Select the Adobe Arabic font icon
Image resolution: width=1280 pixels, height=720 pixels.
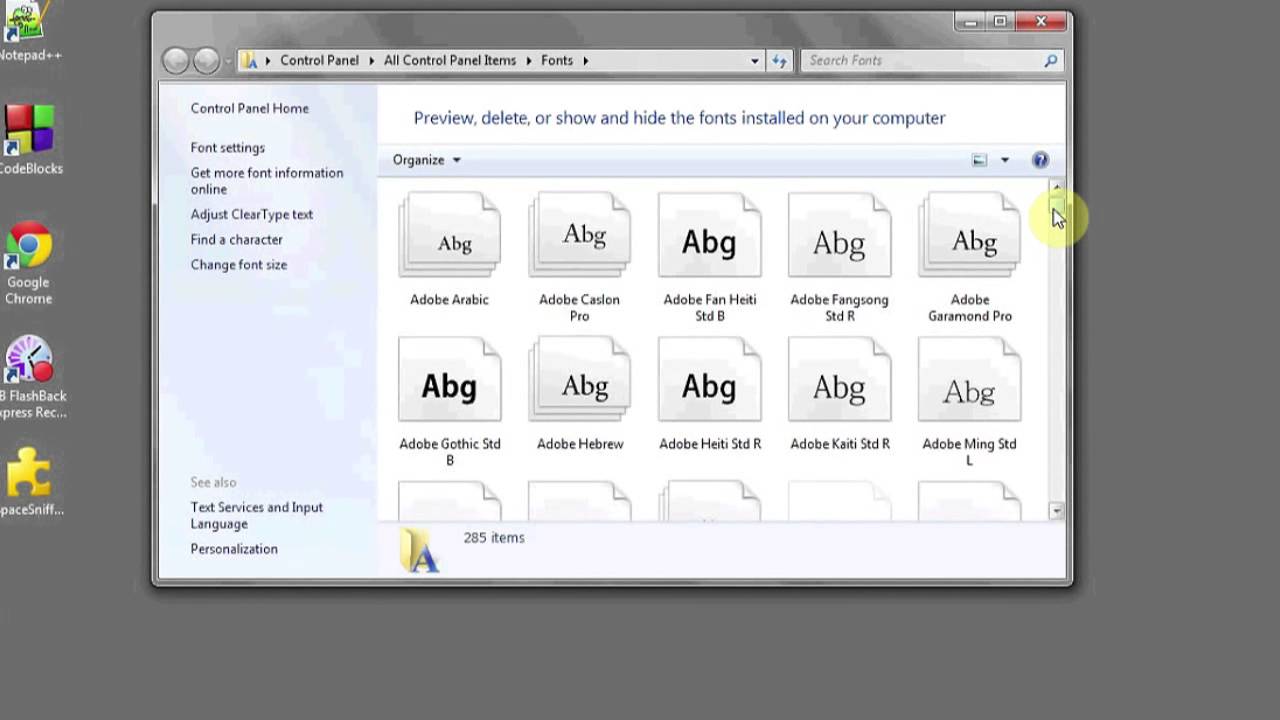tap(449, 235)
